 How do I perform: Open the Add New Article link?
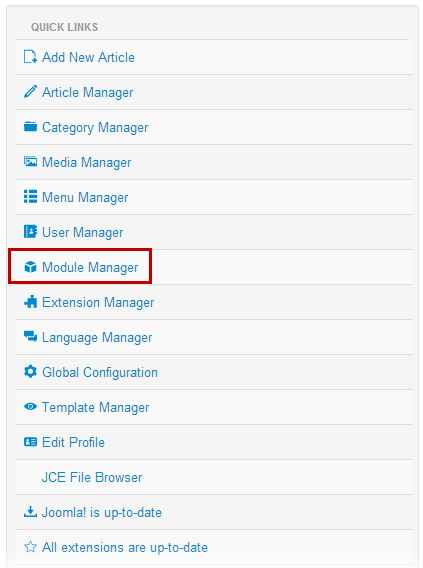[x=88, y=57]
